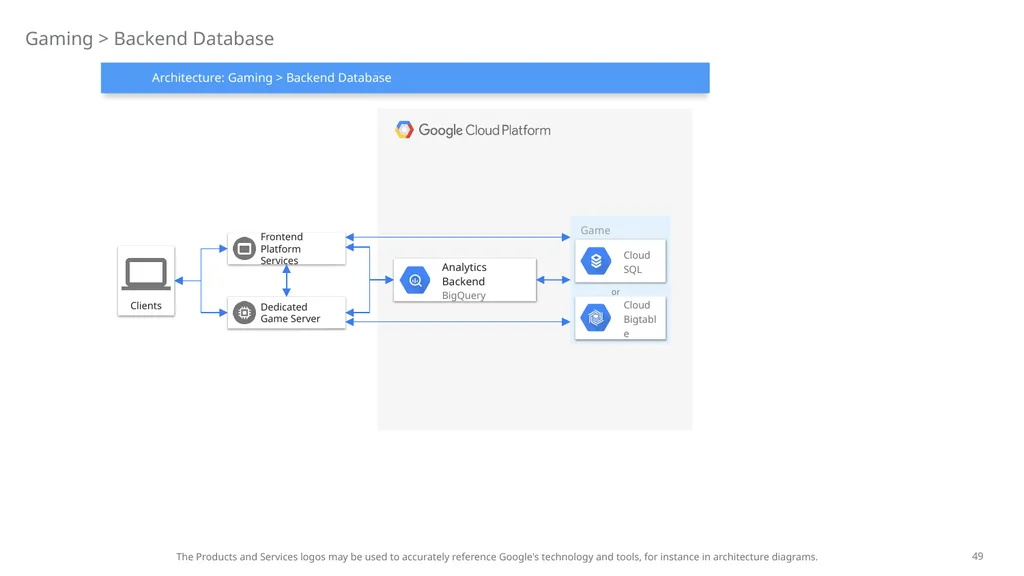The width and height of the screenshot is (1024, 576).
Task: Select the Frontend Platform Services icon
Action: [x=244, y=249]
